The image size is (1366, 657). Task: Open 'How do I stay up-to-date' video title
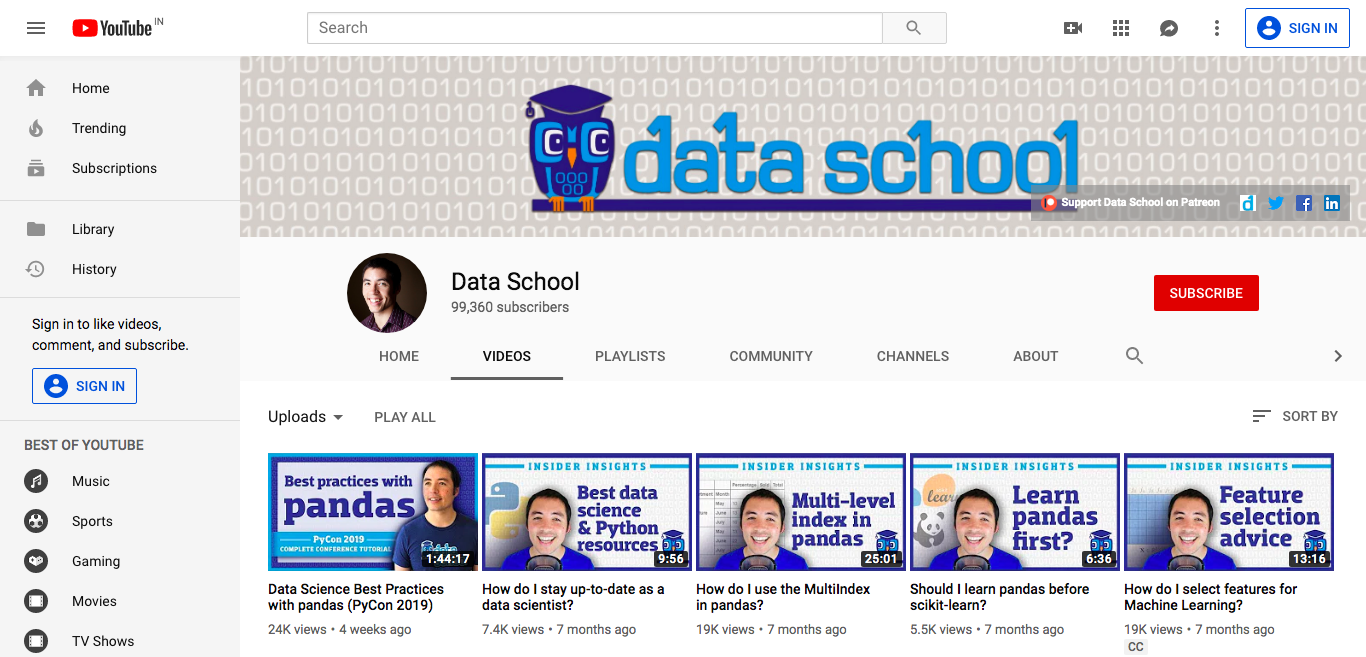pos(573,597)
